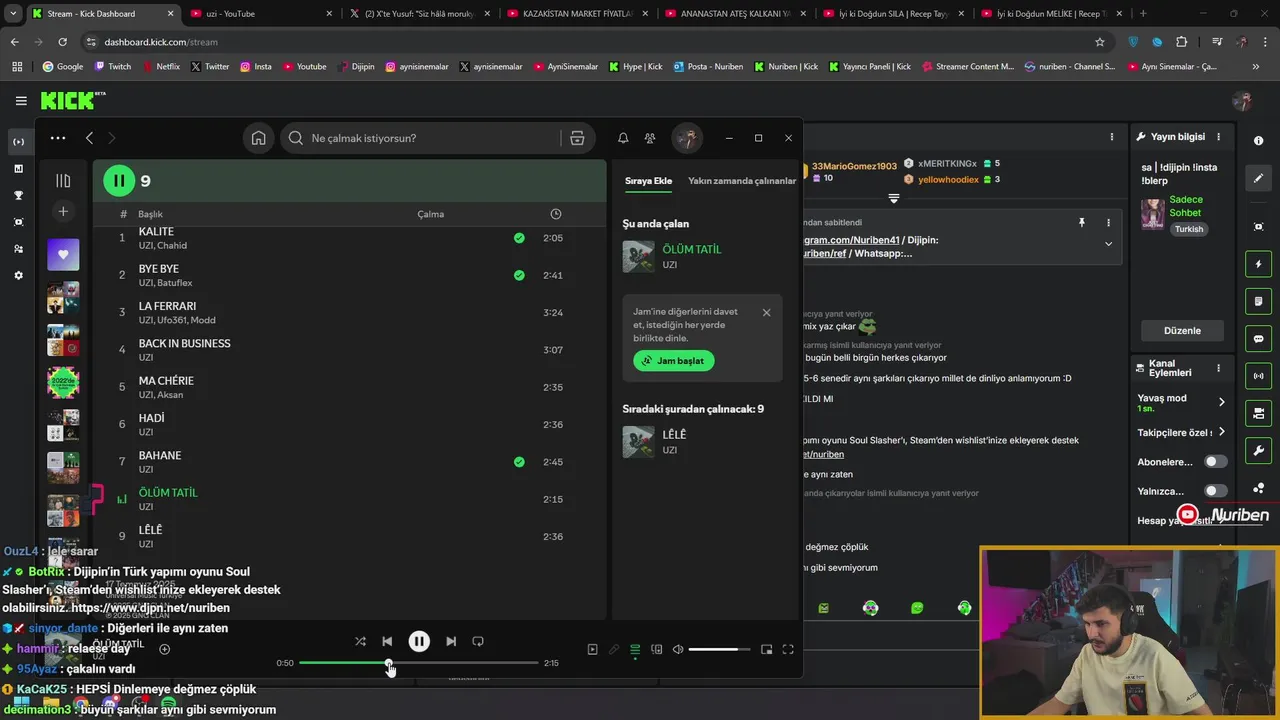Click the Spotify home icon
The image size is (1280, 720).
[x=258, y=138]
